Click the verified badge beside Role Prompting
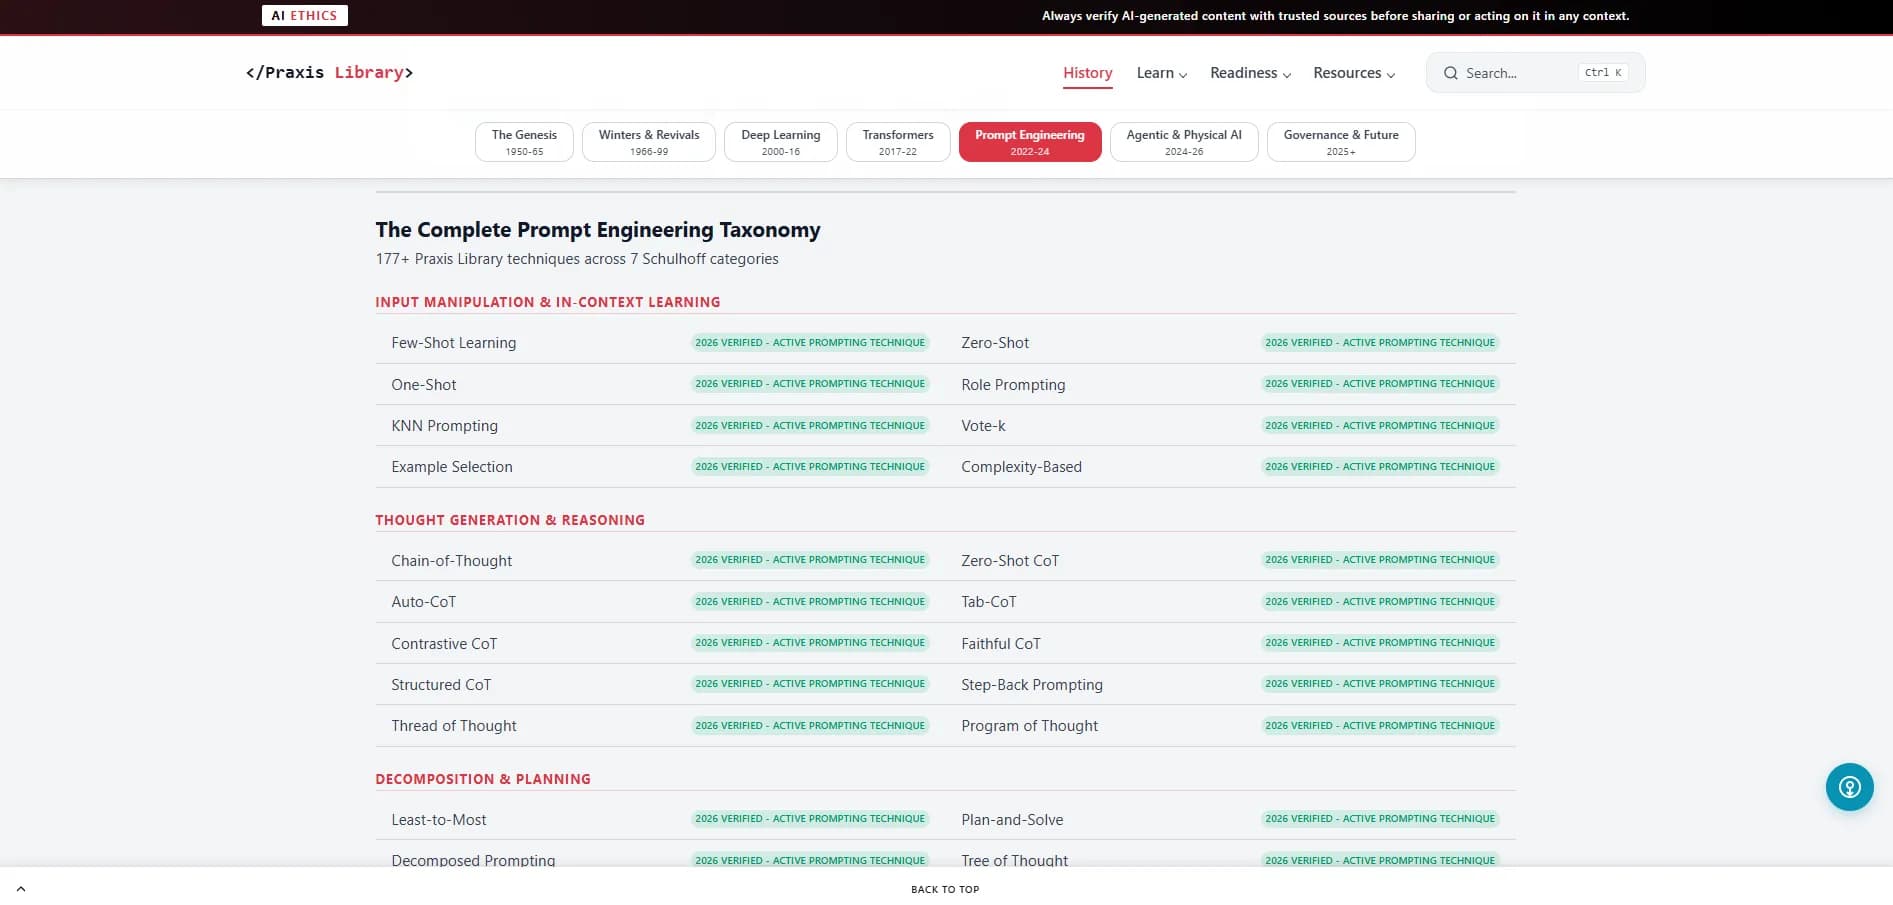The image size is (1893, 905). click(1379, 384)
